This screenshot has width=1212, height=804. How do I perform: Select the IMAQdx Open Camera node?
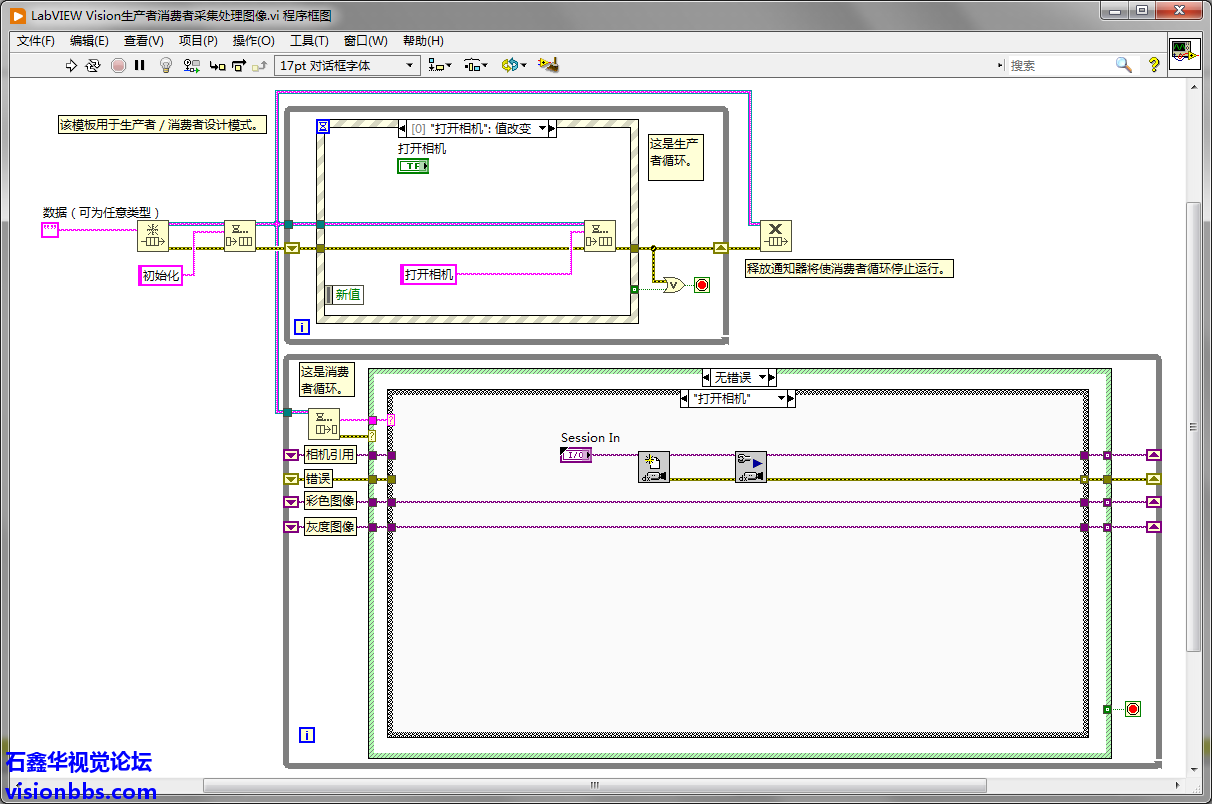point(653,467)
